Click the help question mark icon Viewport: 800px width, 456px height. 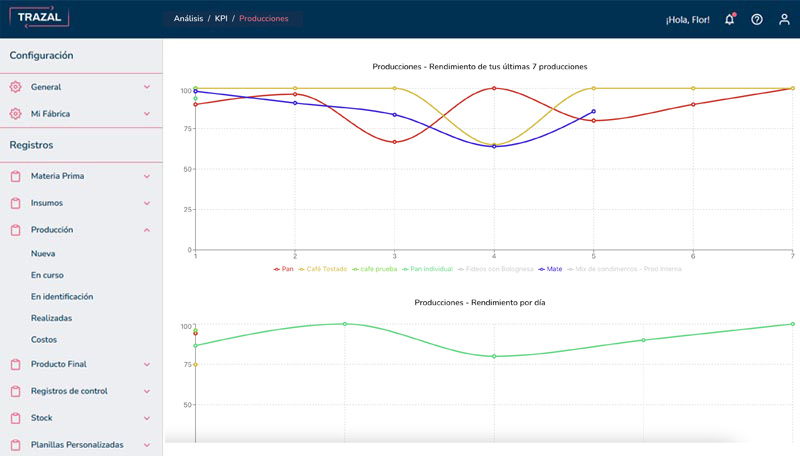point(757,19)
